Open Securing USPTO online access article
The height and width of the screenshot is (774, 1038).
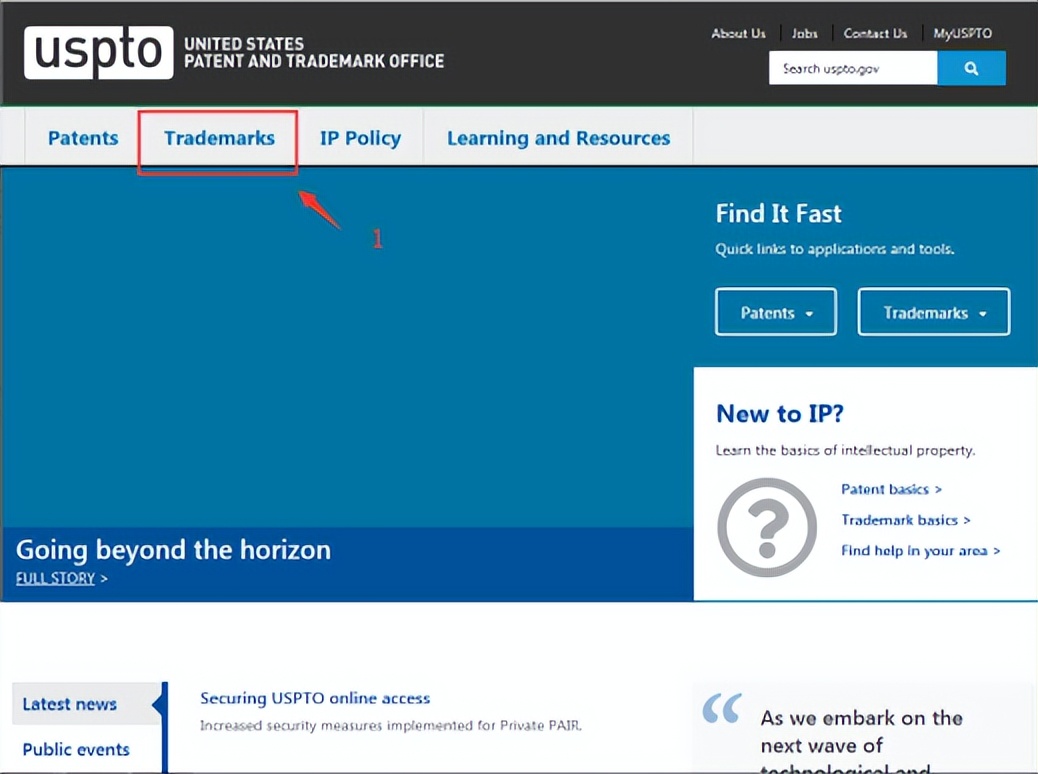pyautogui.click(x=315, y=698)
